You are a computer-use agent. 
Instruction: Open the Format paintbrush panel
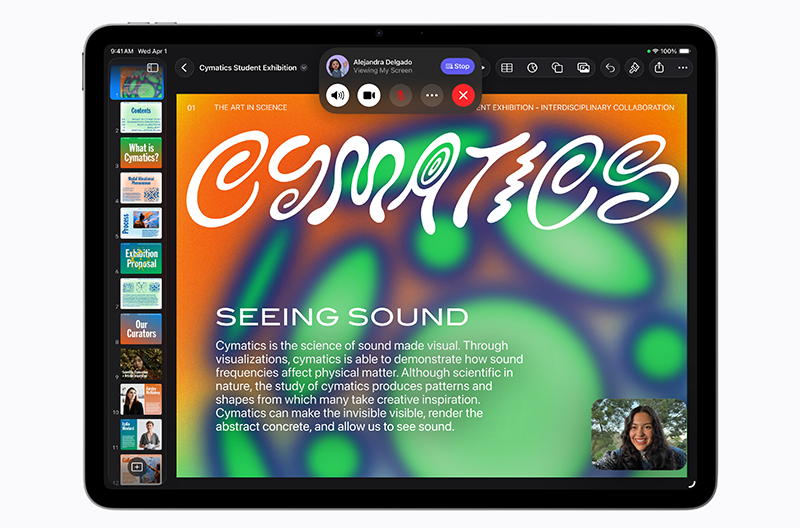[x=634, y=68]
